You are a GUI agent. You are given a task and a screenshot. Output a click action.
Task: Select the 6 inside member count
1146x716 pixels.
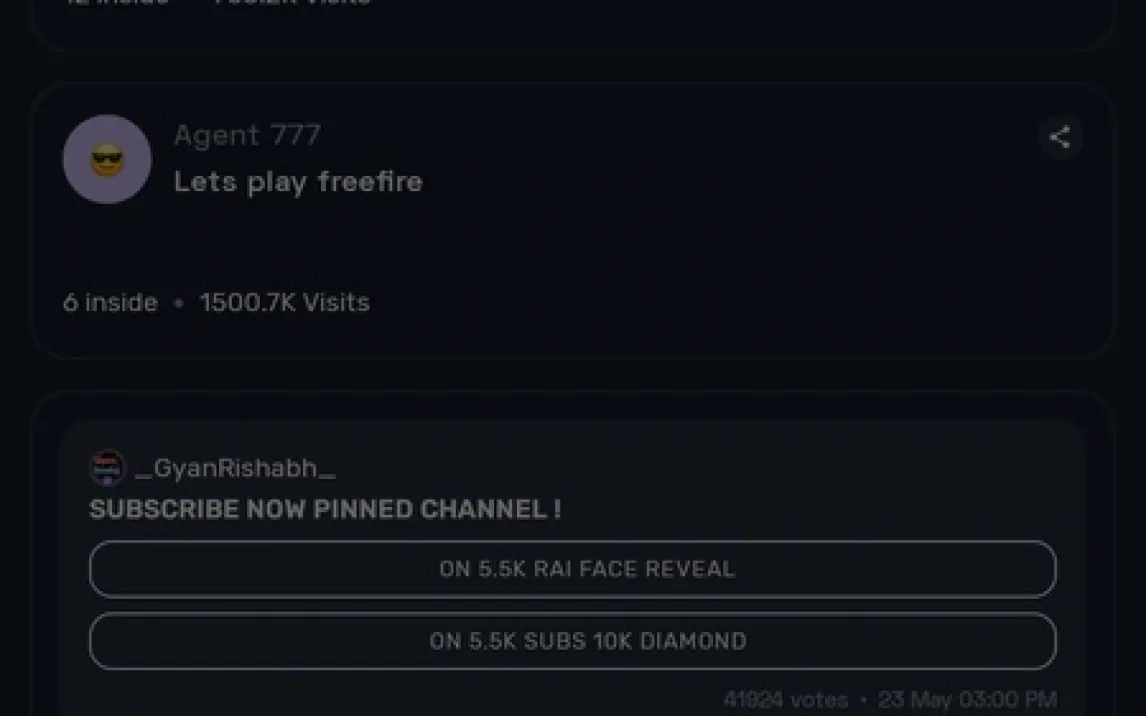(110, 302)
